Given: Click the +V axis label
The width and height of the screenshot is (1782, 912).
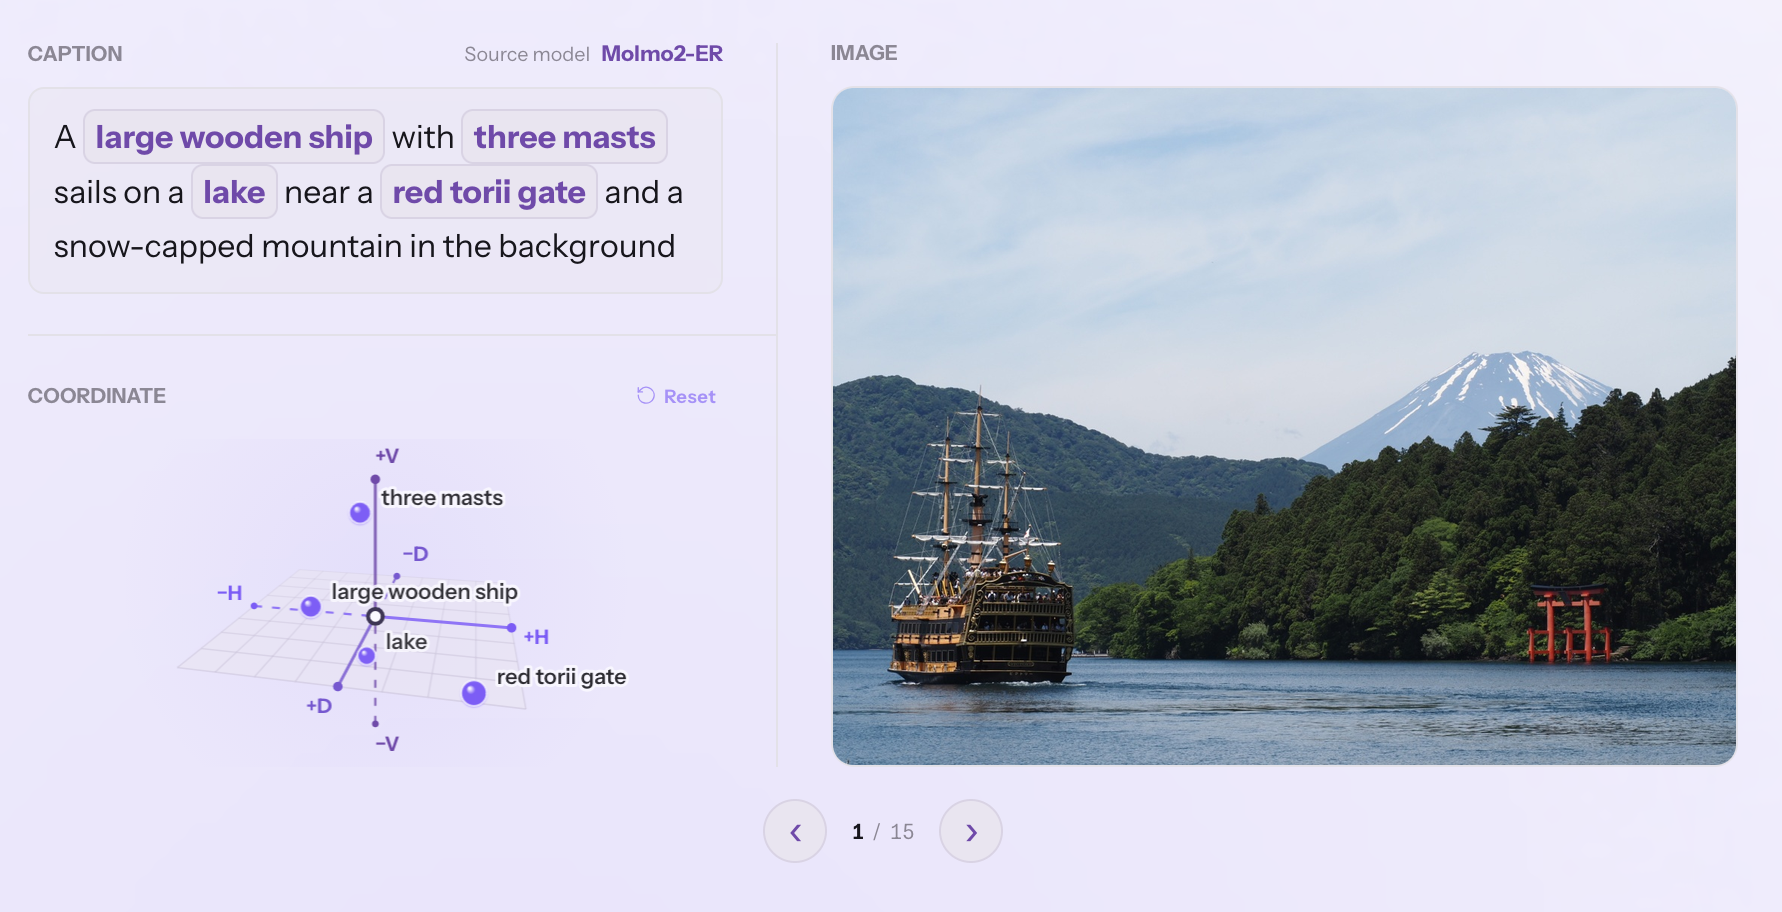Looking at the screenshot, I should tap(387, 456).
